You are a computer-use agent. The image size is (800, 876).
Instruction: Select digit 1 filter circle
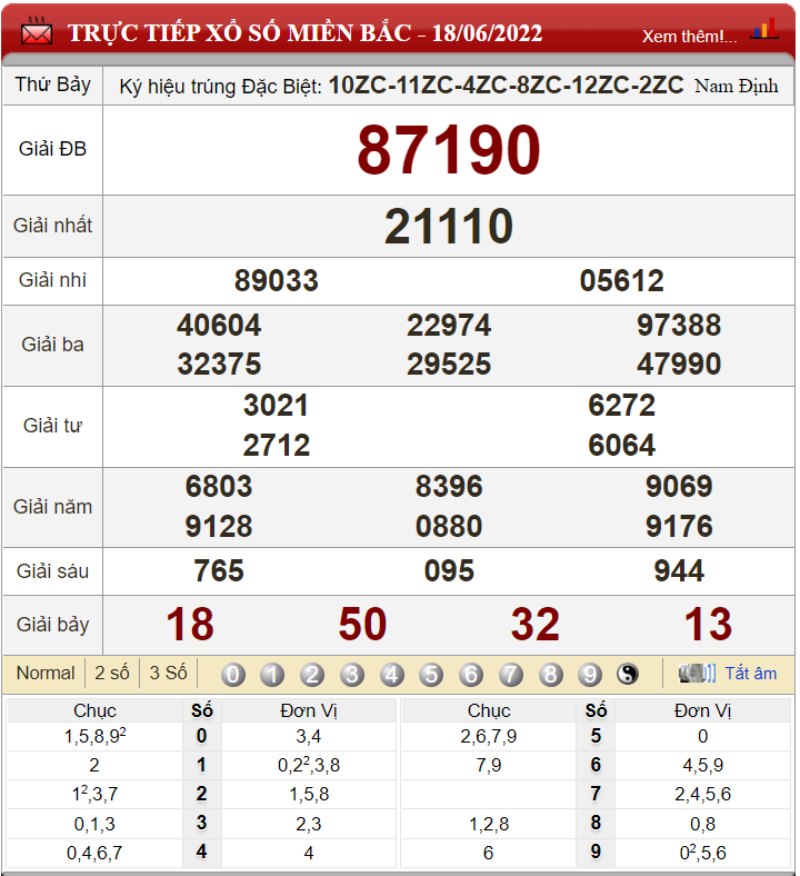click(x=272, y=674)
